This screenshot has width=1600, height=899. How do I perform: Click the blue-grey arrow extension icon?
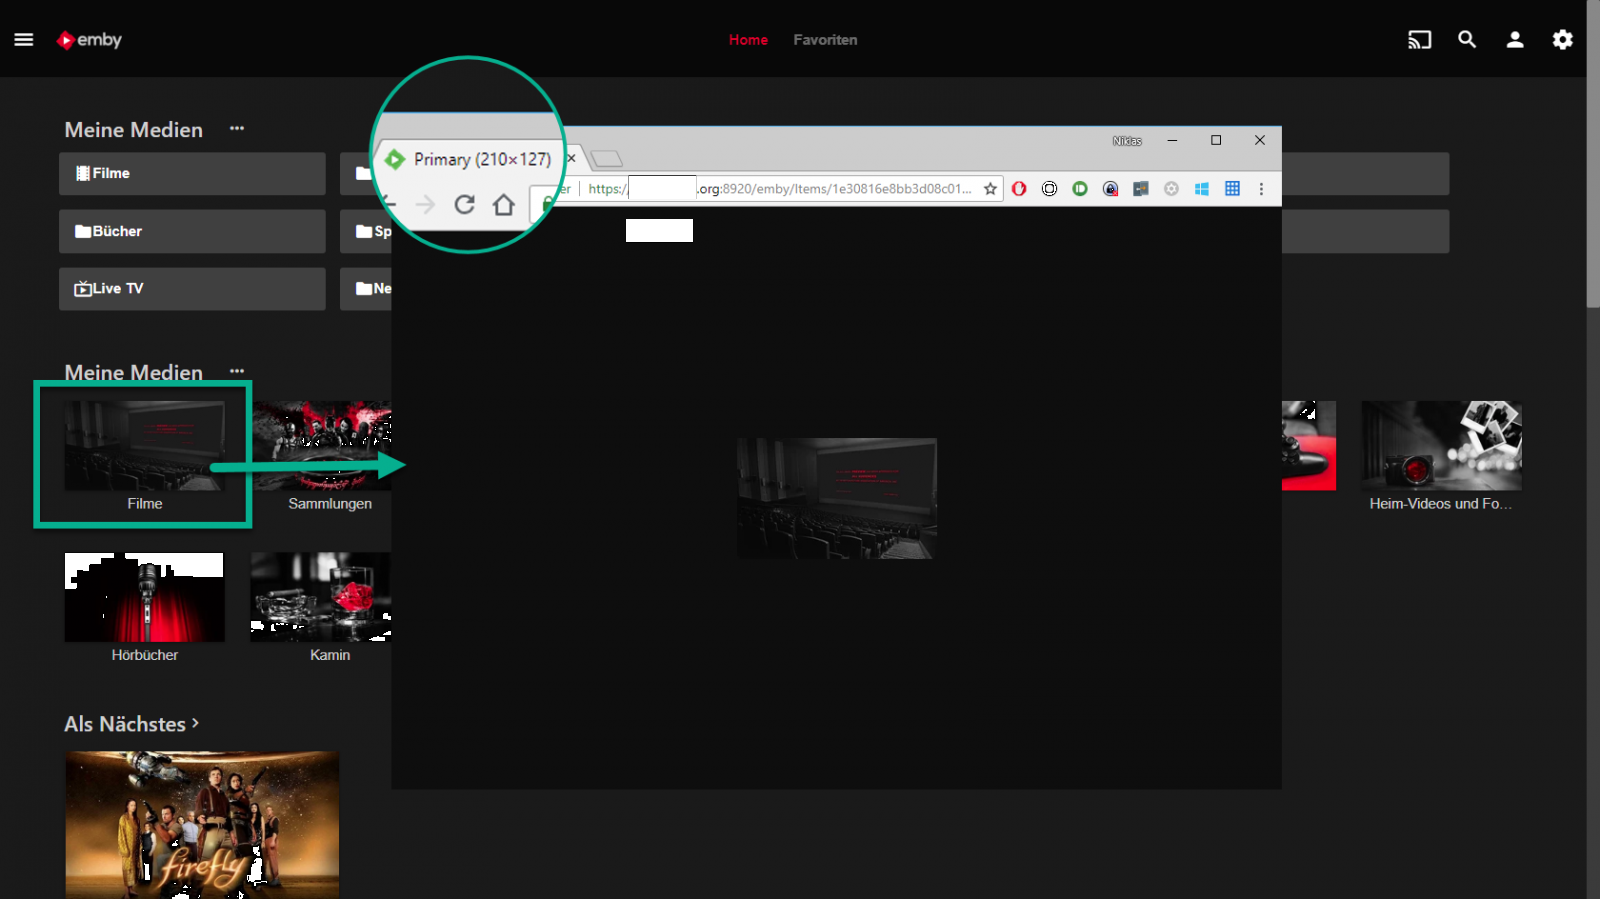coord(1141,188)
